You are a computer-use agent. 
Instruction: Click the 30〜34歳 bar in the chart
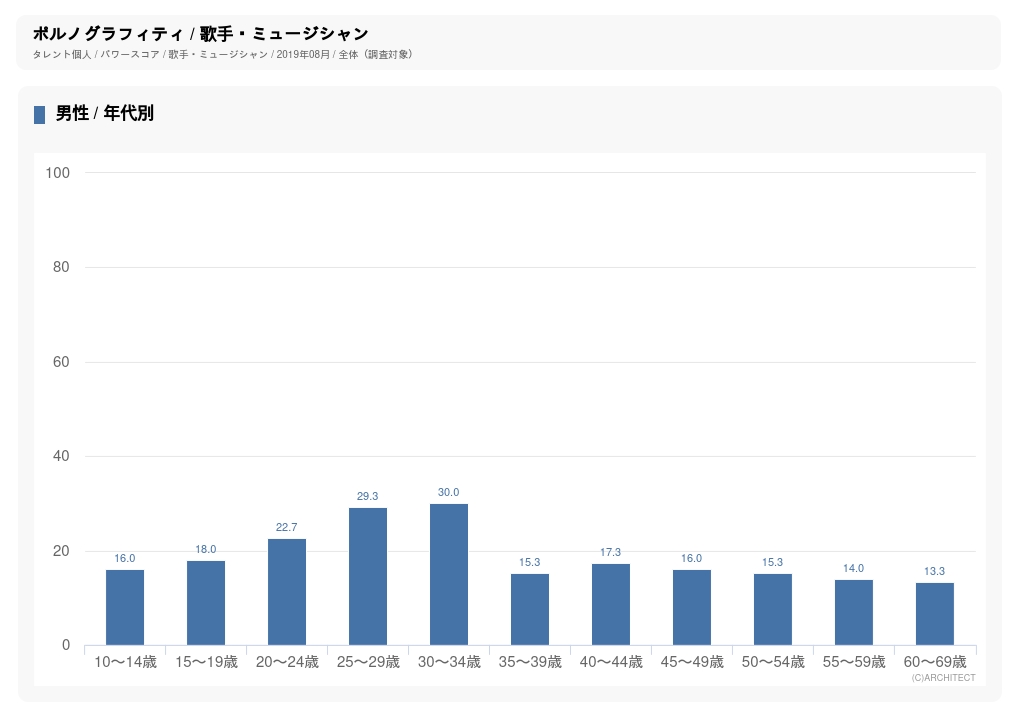tap(449, 575)
